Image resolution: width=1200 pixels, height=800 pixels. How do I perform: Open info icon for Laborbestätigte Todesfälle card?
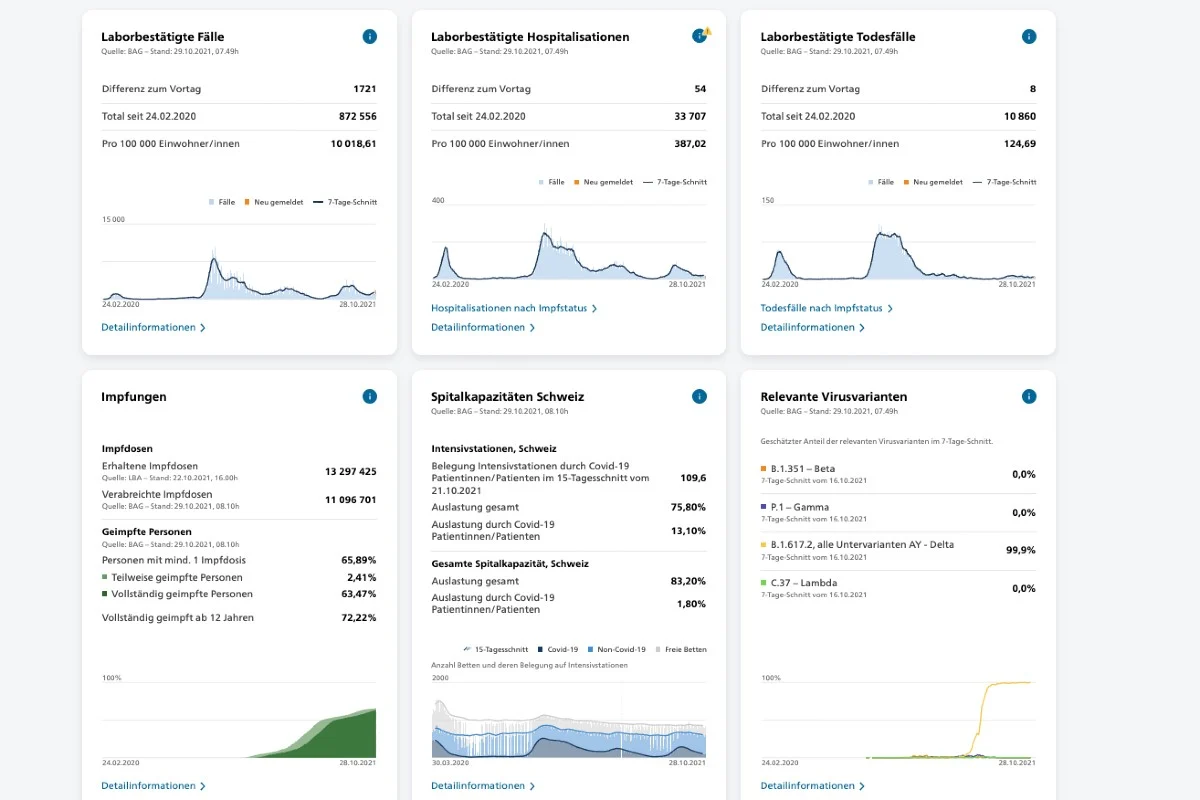click(x=1029, y=37)
